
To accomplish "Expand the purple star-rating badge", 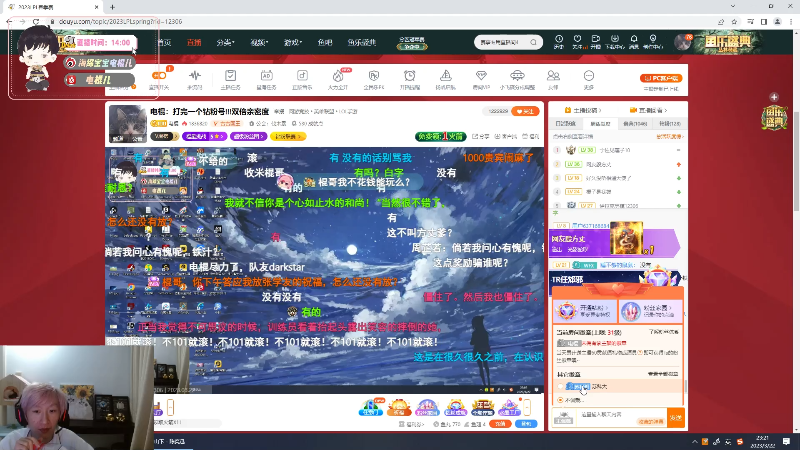I will (x=204, y=137).
